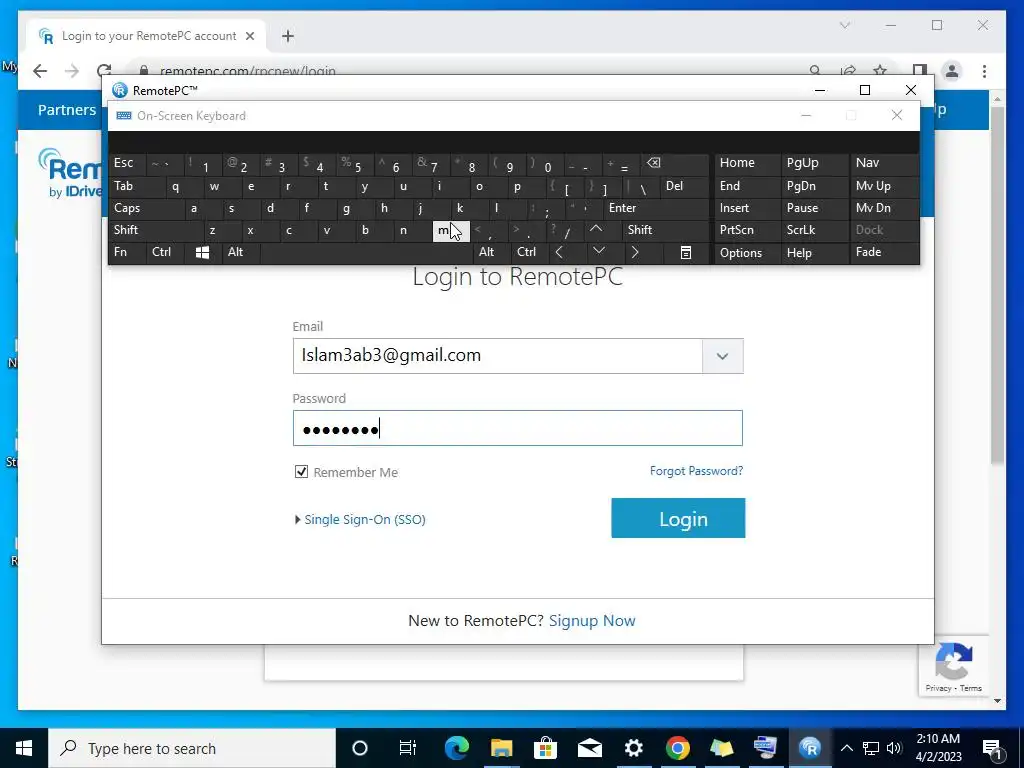Open the Email address dropdown arrow
This screenshot has width=1024, height=768.
coord(722,356)
